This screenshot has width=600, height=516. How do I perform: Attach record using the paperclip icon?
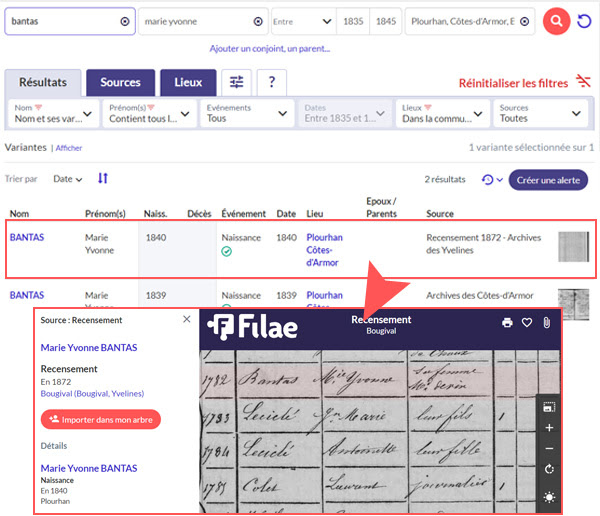(x=547, y=323)
